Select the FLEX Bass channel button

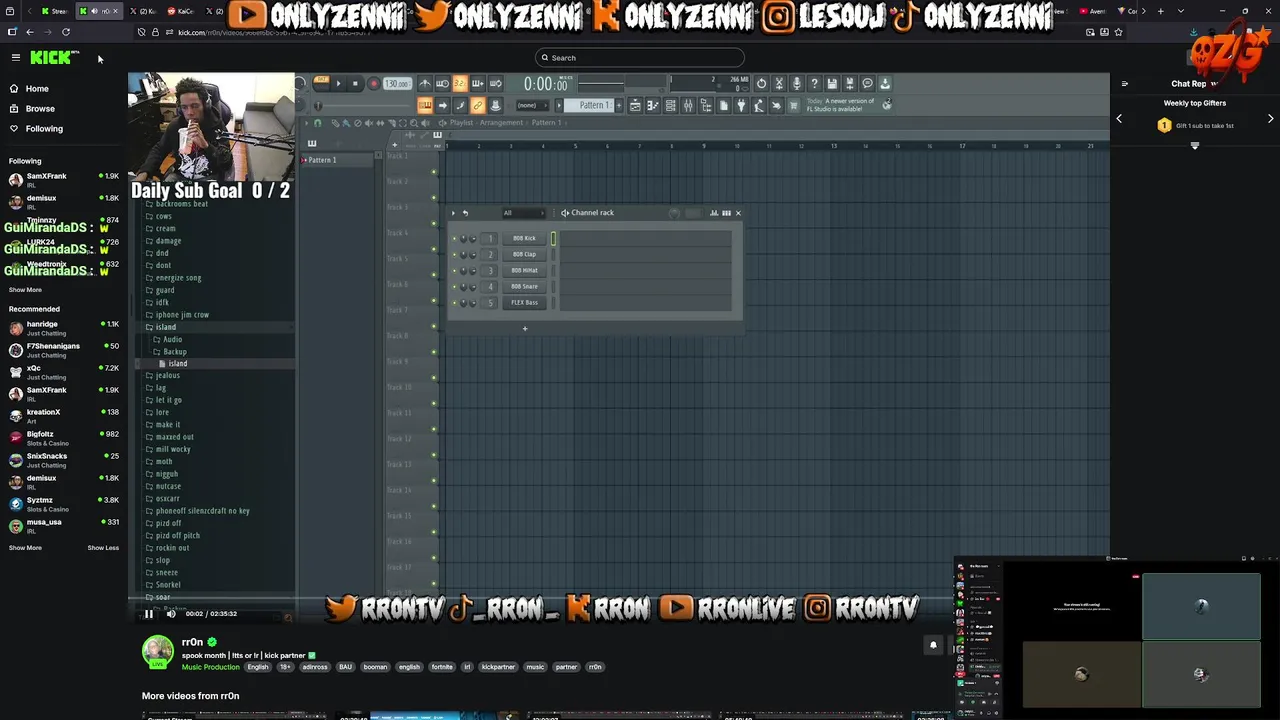point(524,302)
